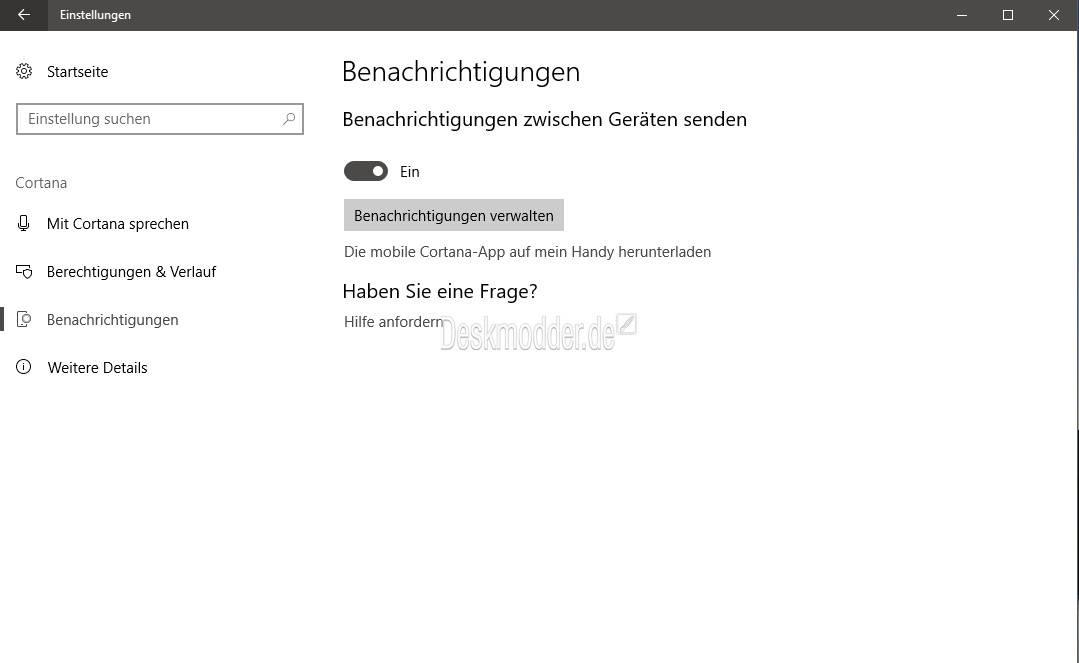Click the info icon beside Weitere Details
This screenshot has height=663, width=1079.
coord(24,368)
